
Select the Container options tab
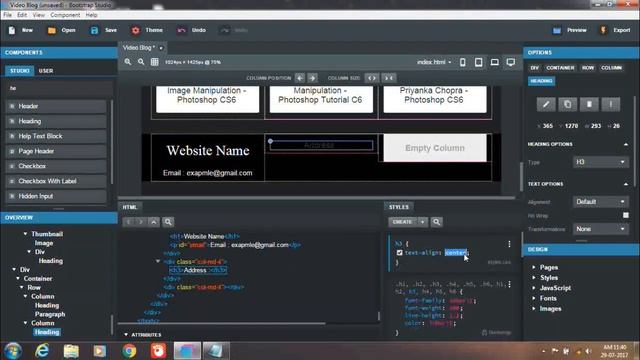tap(560, 68)
